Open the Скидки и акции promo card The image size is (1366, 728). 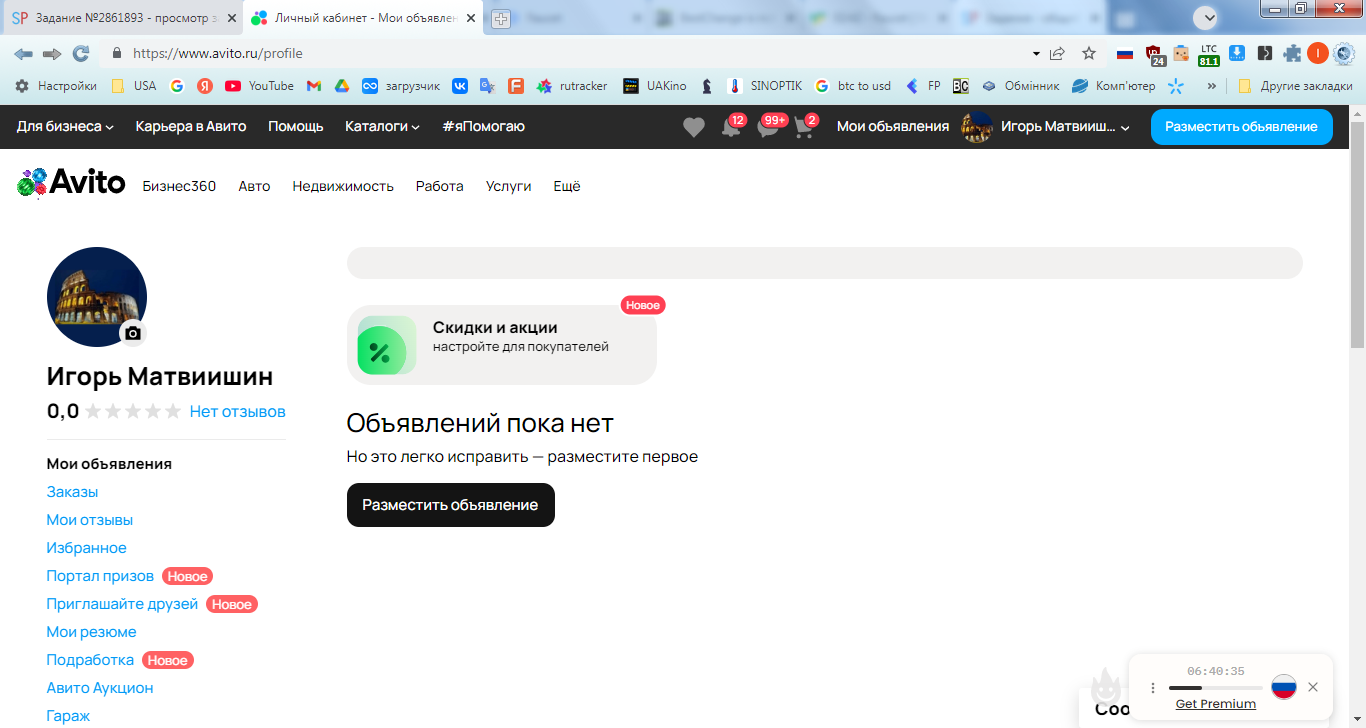tap(502, 345)
